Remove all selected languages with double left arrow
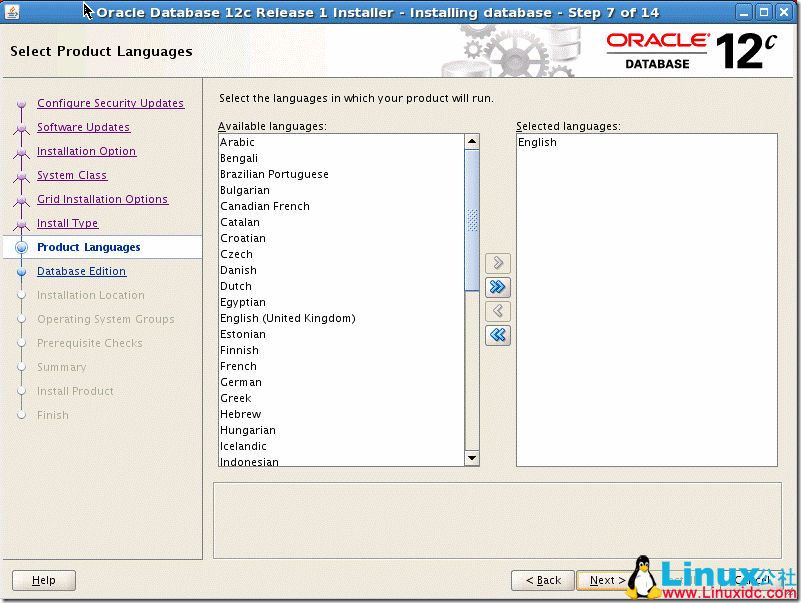The image size is (801, 603). click(497, 335)
